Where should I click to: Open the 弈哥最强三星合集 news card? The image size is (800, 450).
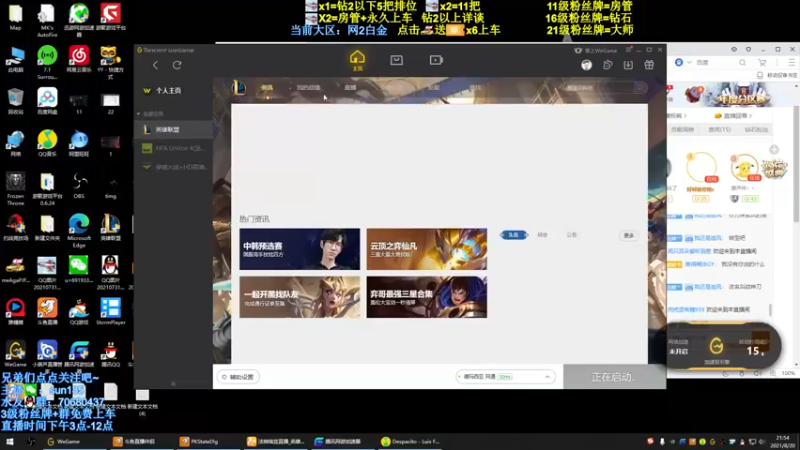click(x=427, y=297)
